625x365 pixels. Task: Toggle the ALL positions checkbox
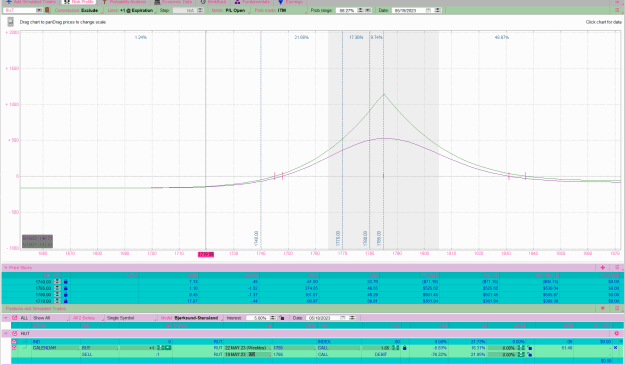tap(14, 318)
